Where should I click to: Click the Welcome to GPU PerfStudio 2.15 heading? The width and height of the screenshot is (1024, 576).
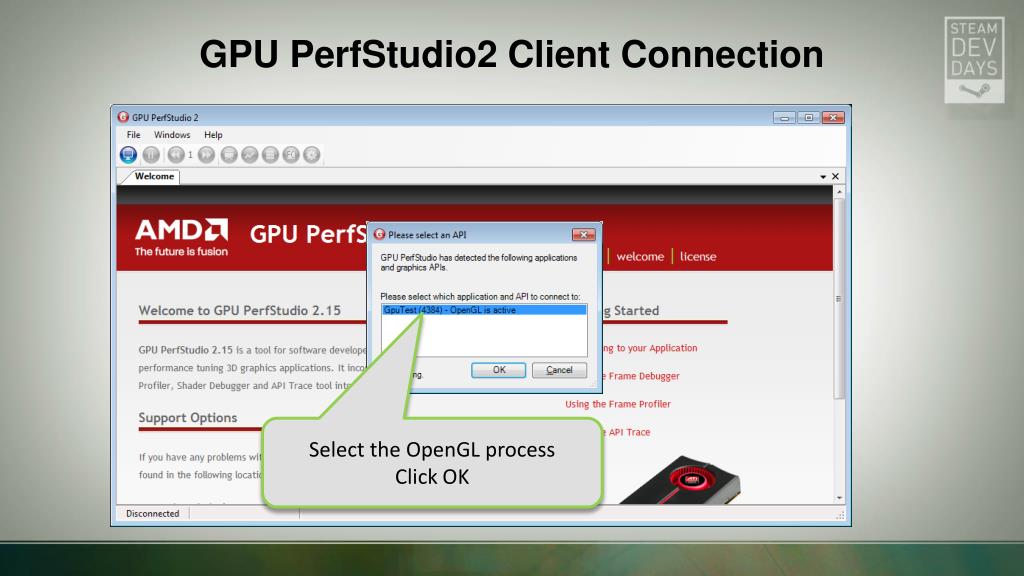240,311
